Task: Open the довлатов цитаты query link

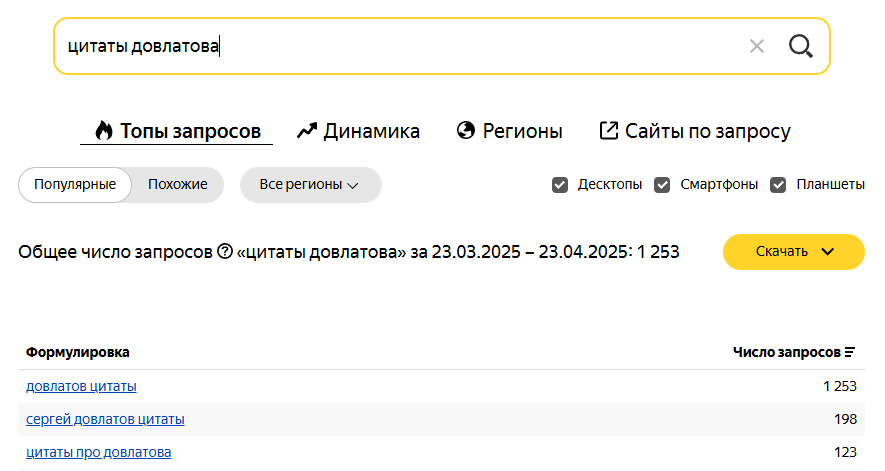Action: tap(81, 386)
